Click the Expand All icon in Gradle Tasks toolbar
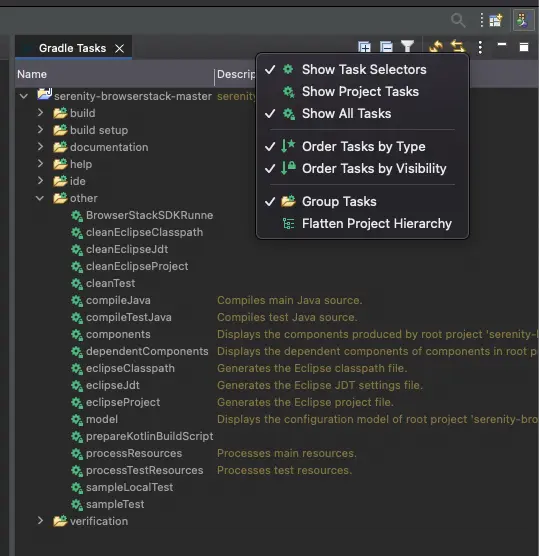The height and width of the screenshot is (556, 539). [364, 46]
